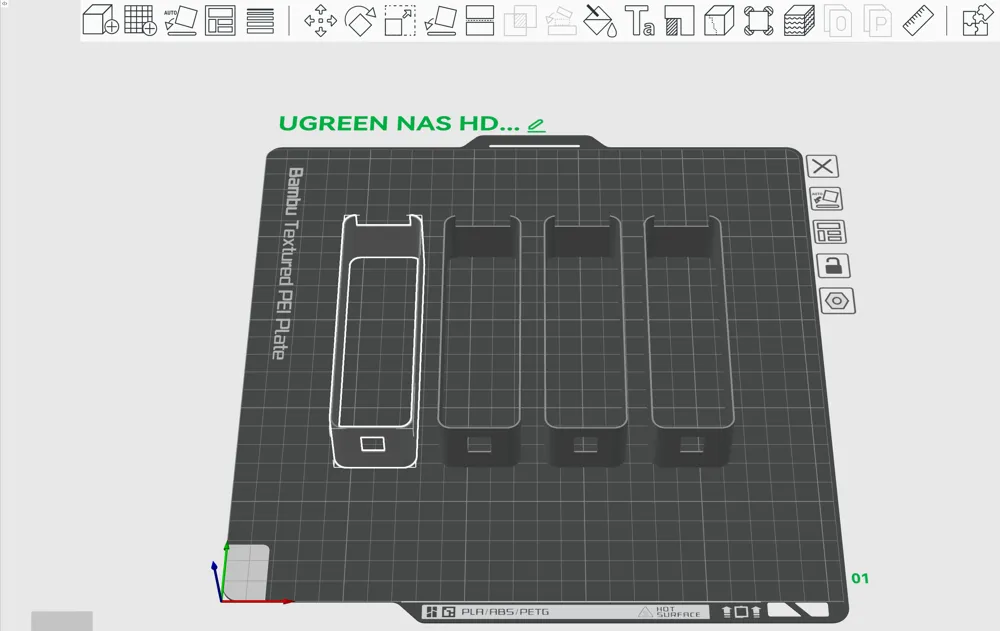Activate Lay on Face in the top toolbar
Image resolution: width=1000 pixels, height=631 pixels.
click(x=440, y=20)
